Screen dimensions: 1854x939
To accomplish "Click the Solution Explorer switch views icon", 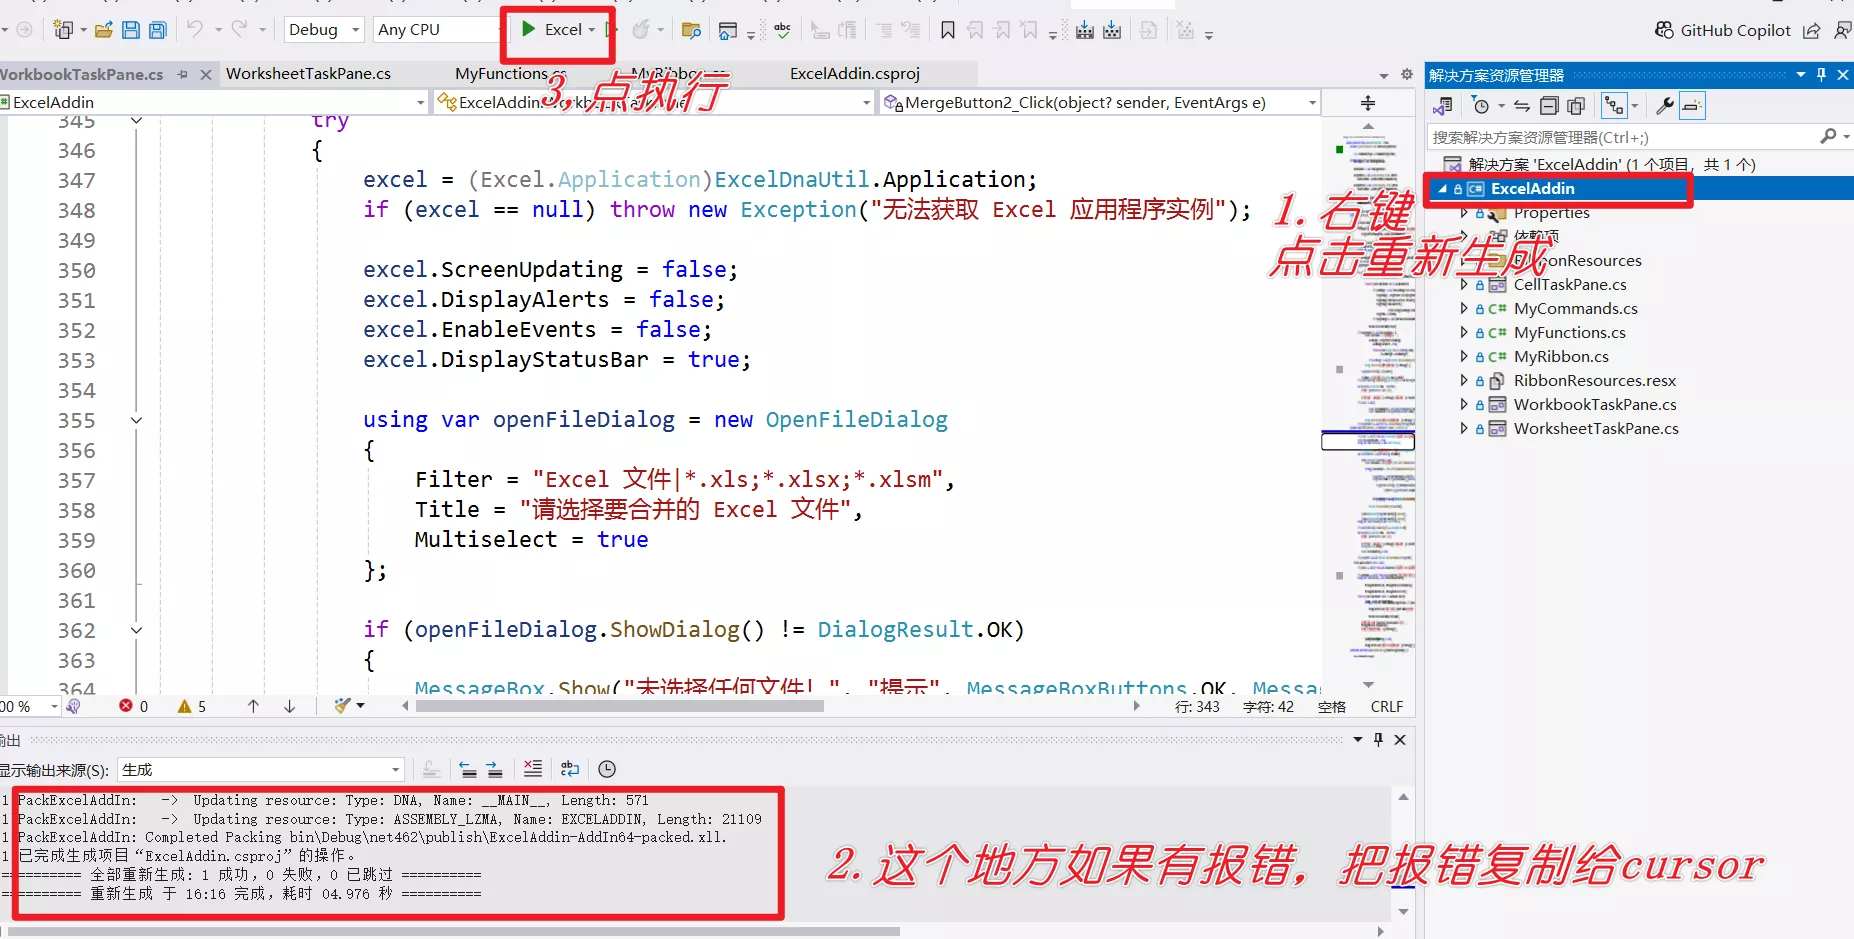I will pyautogui.click(x=1443, y=106).
